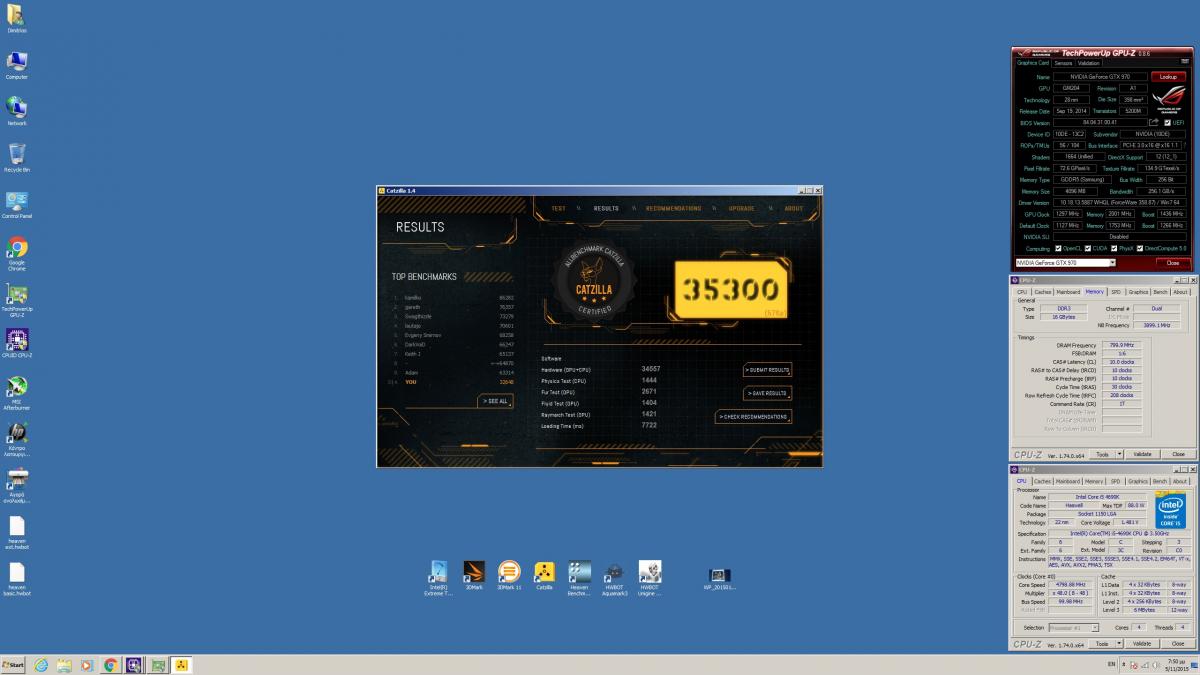The width and height of the screenshot is (1200, 675).
Task: Select the RECOMMENDATIONS tab in Catzilla
Action: [x=673, y=209]
